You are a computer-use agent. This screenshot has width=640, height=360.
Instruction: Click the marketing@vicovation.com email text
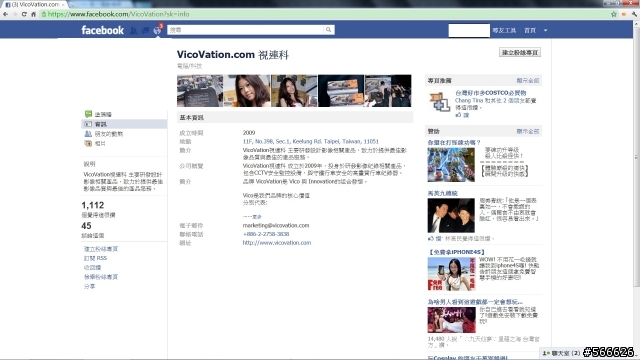(x=276, y=225)
